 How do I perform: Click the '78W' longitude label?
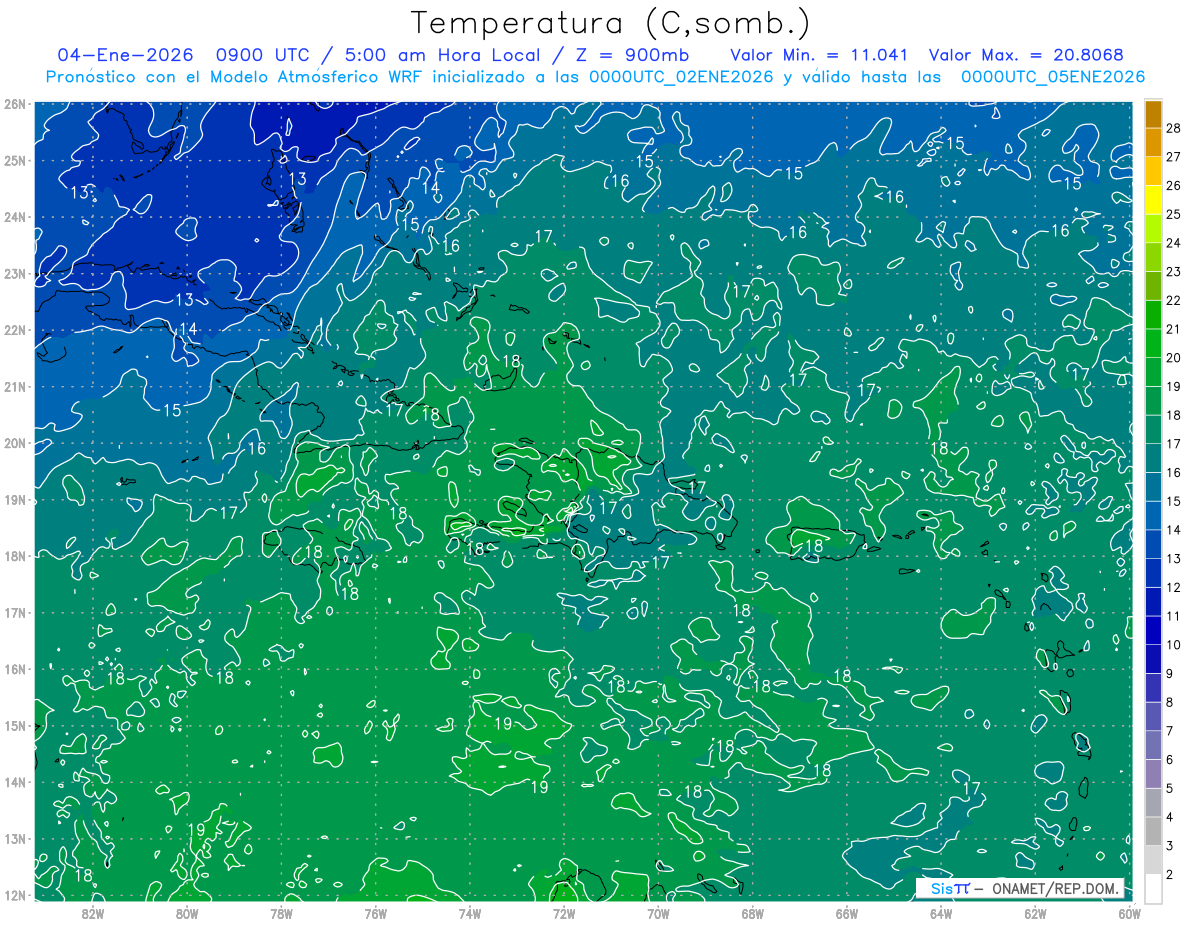tap(281, 913)
